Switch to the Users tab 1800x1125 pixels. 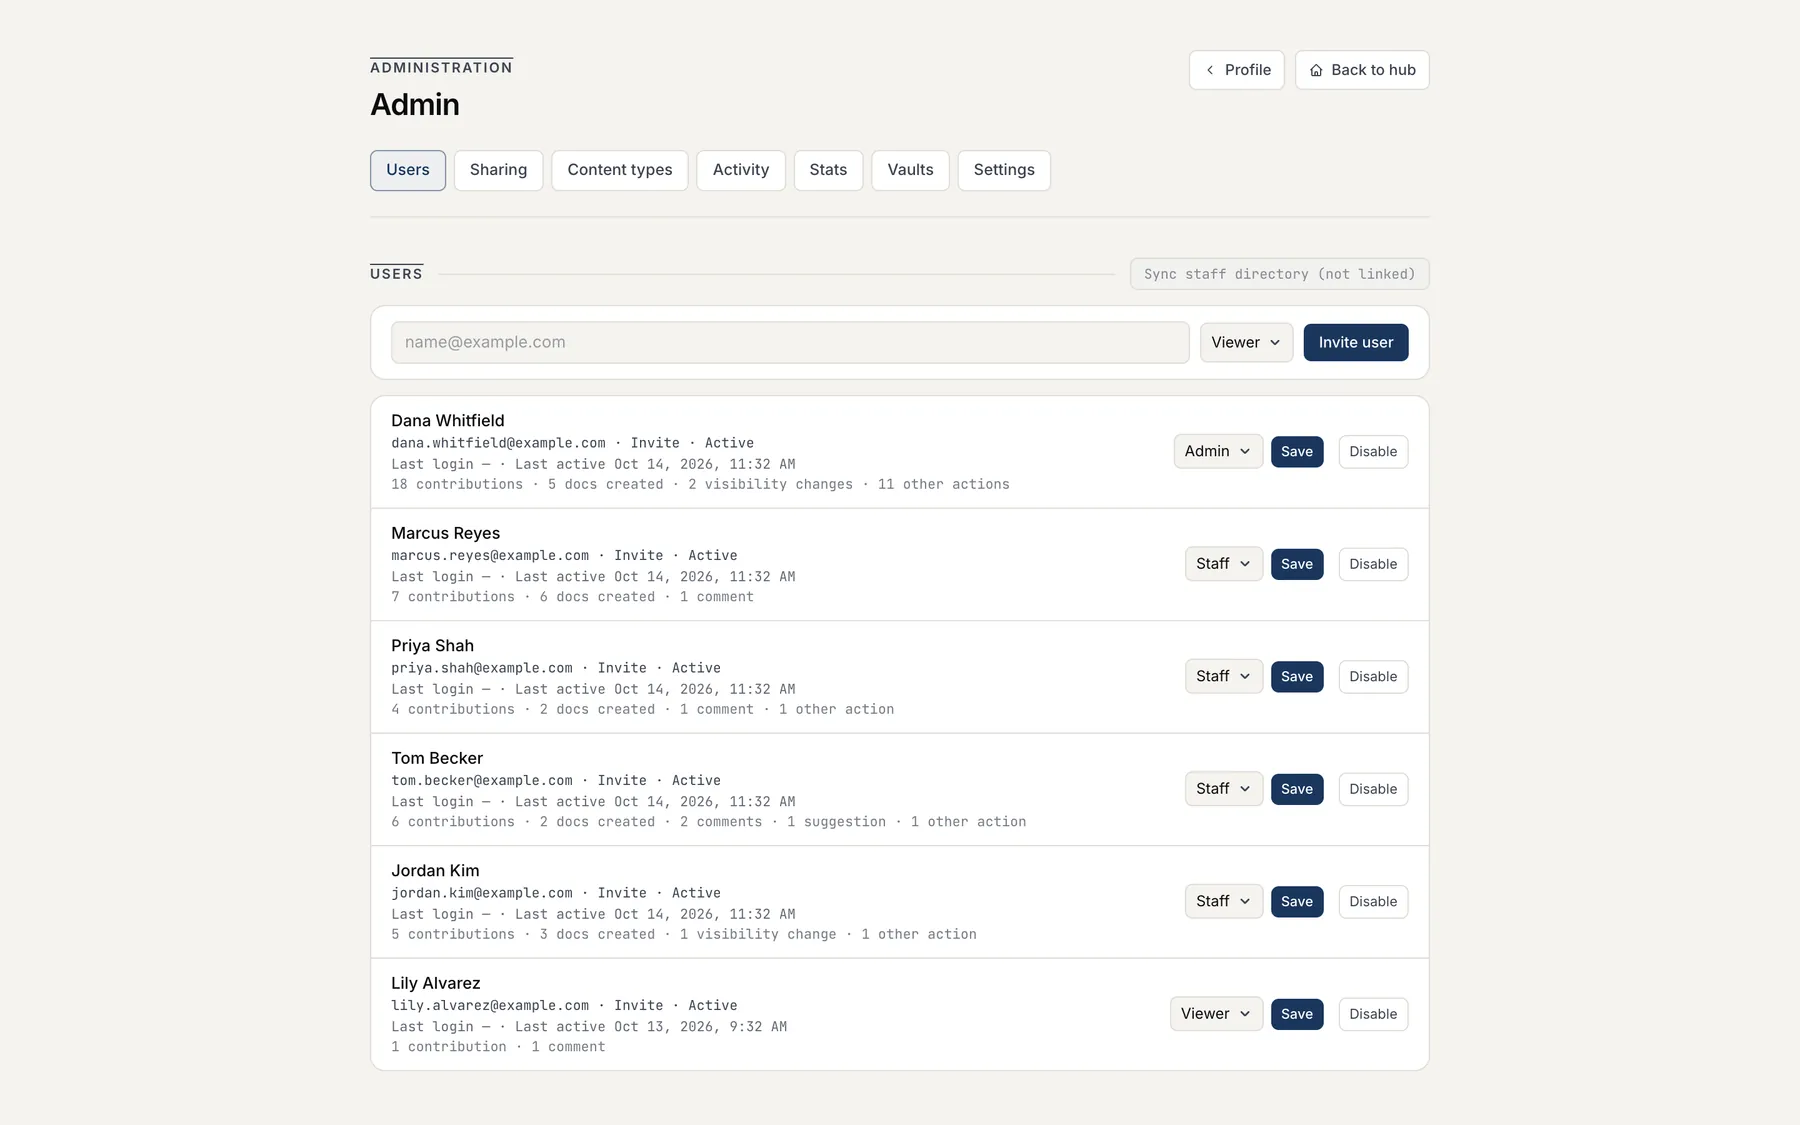(x=408, y=170)
